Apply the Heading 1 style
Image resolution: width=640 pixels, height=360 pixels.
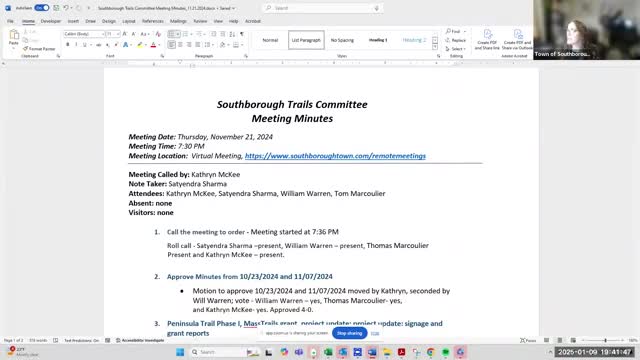coord(378,40)
